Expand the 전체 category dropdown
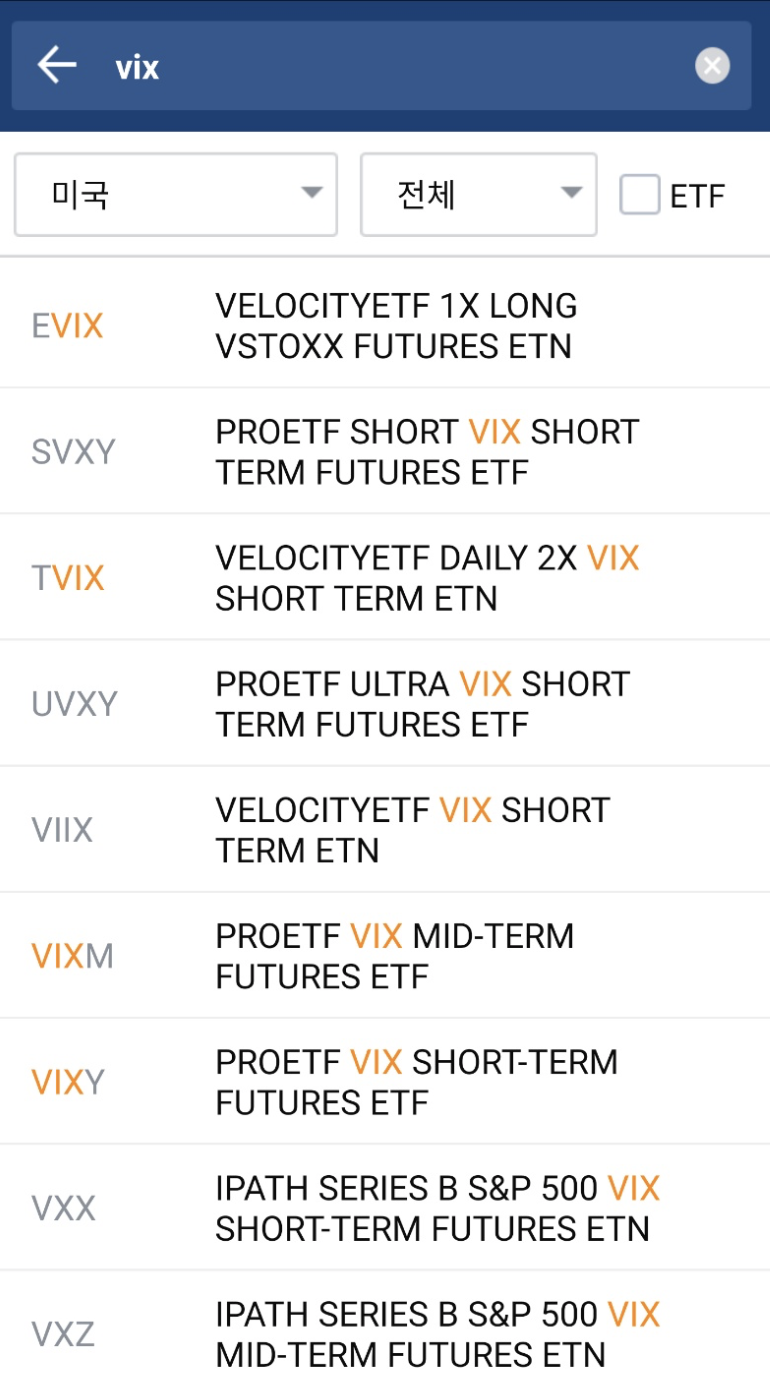This screenshot has height=1386, width=770. click(478, 194)
